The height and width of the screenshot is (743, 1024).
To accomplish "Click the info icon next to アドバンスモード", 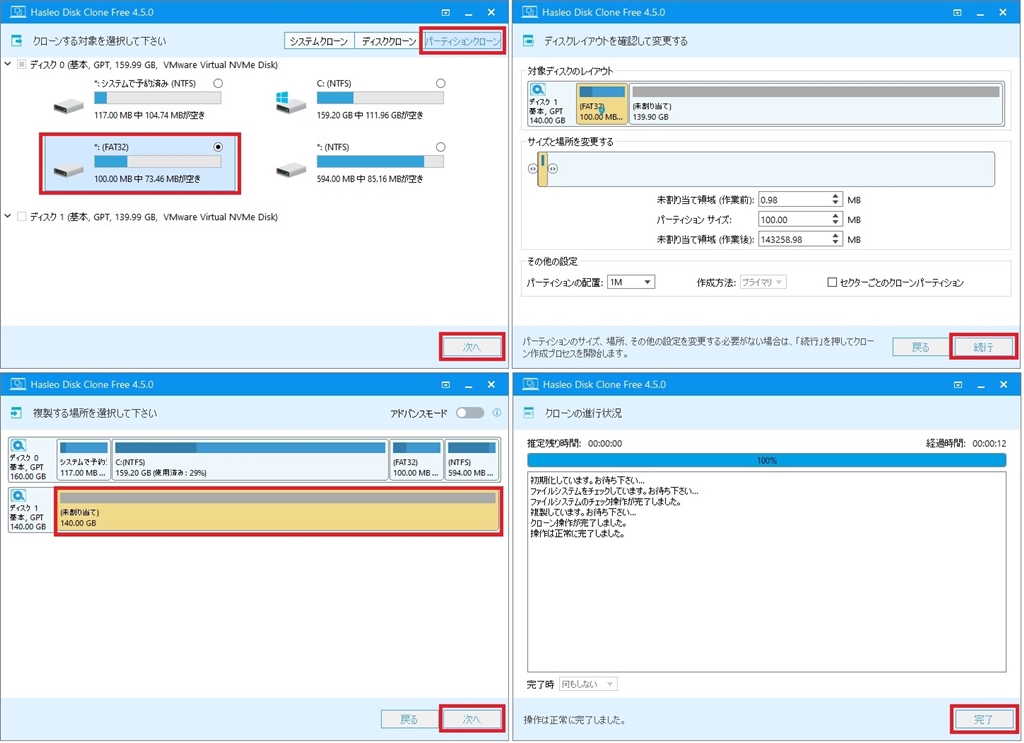I will (x=497, y=413).
